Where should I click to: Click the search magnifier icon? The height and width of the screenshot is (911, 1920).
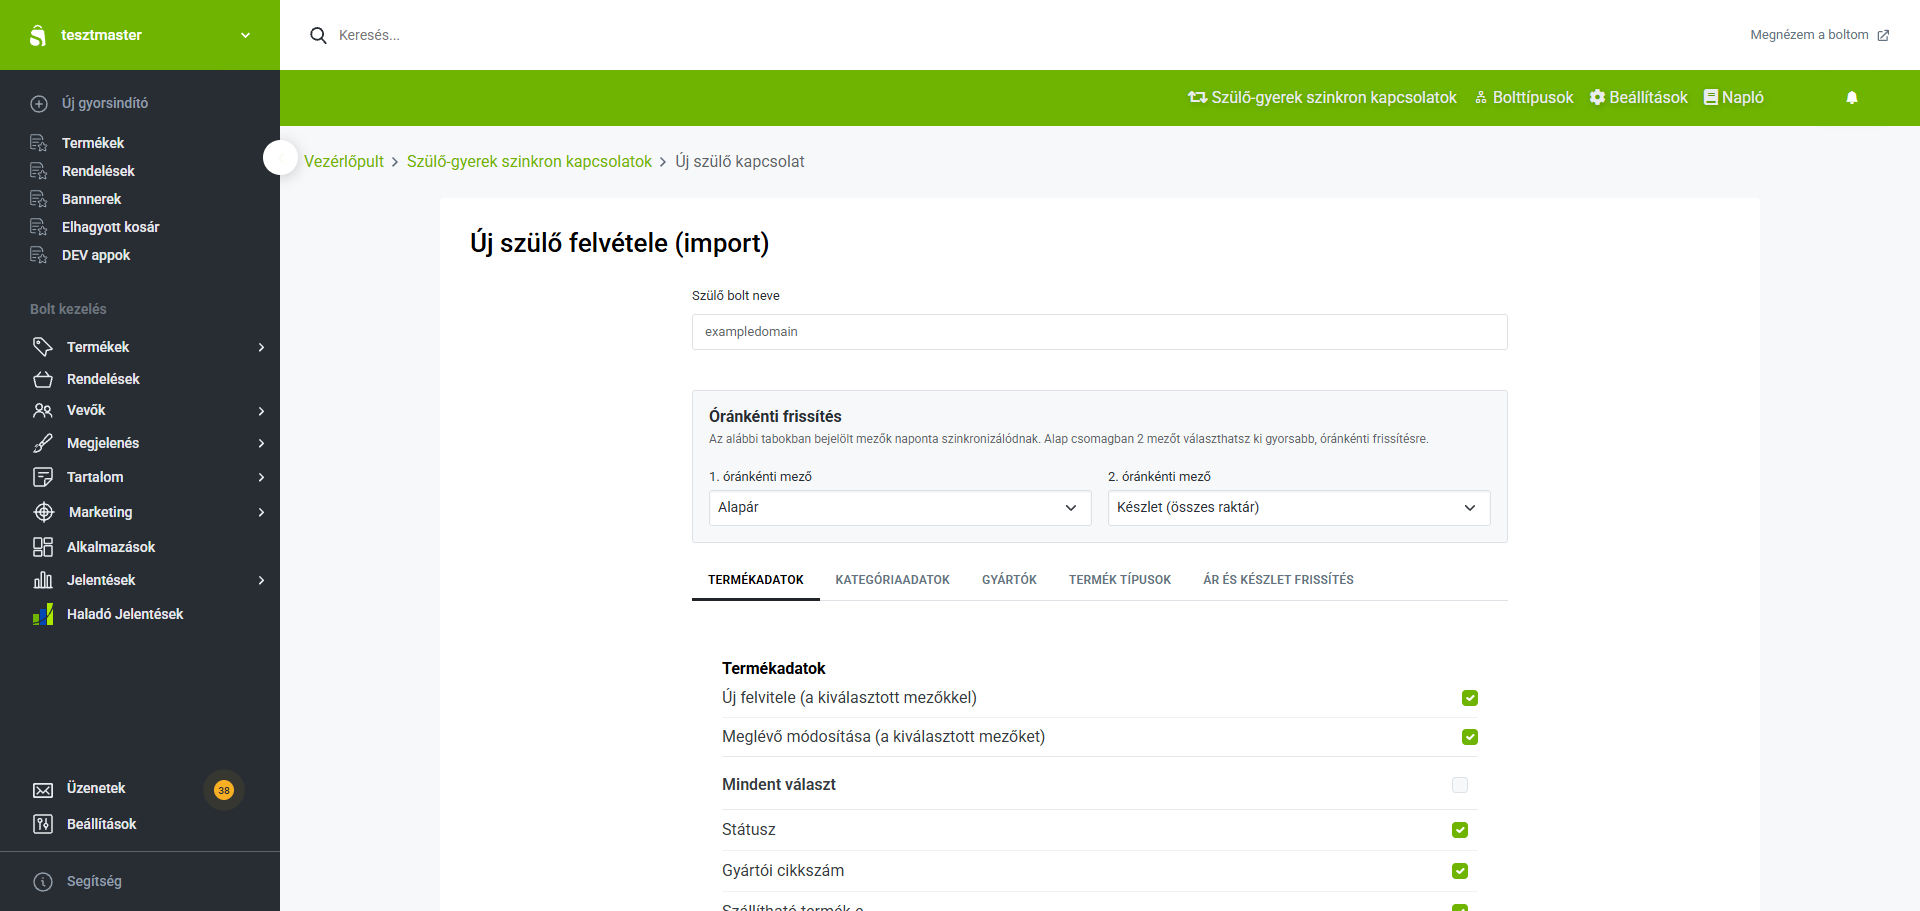318,35
